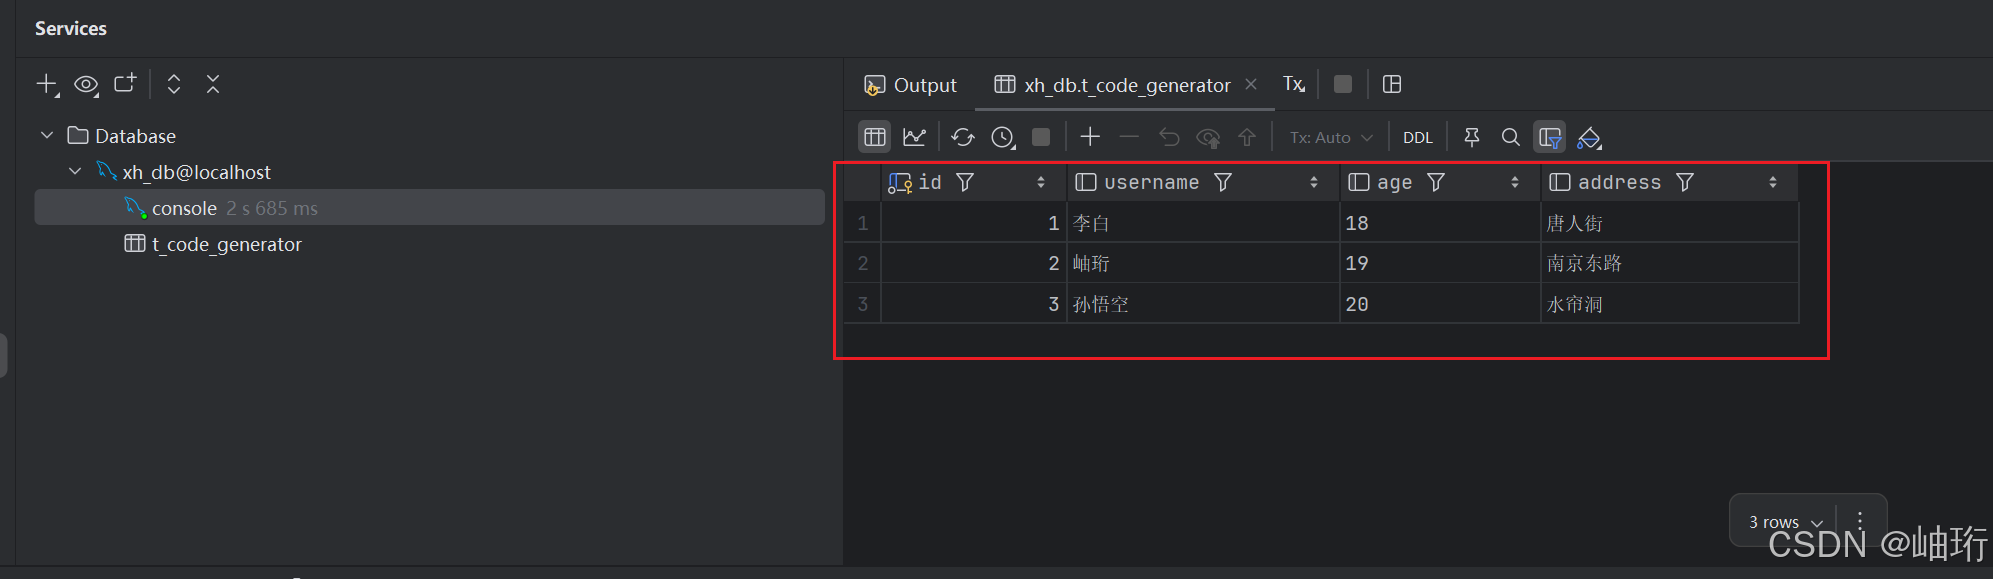Click the DDL button
Screen dimensions: 1993x579
(x=1417, y=137)
